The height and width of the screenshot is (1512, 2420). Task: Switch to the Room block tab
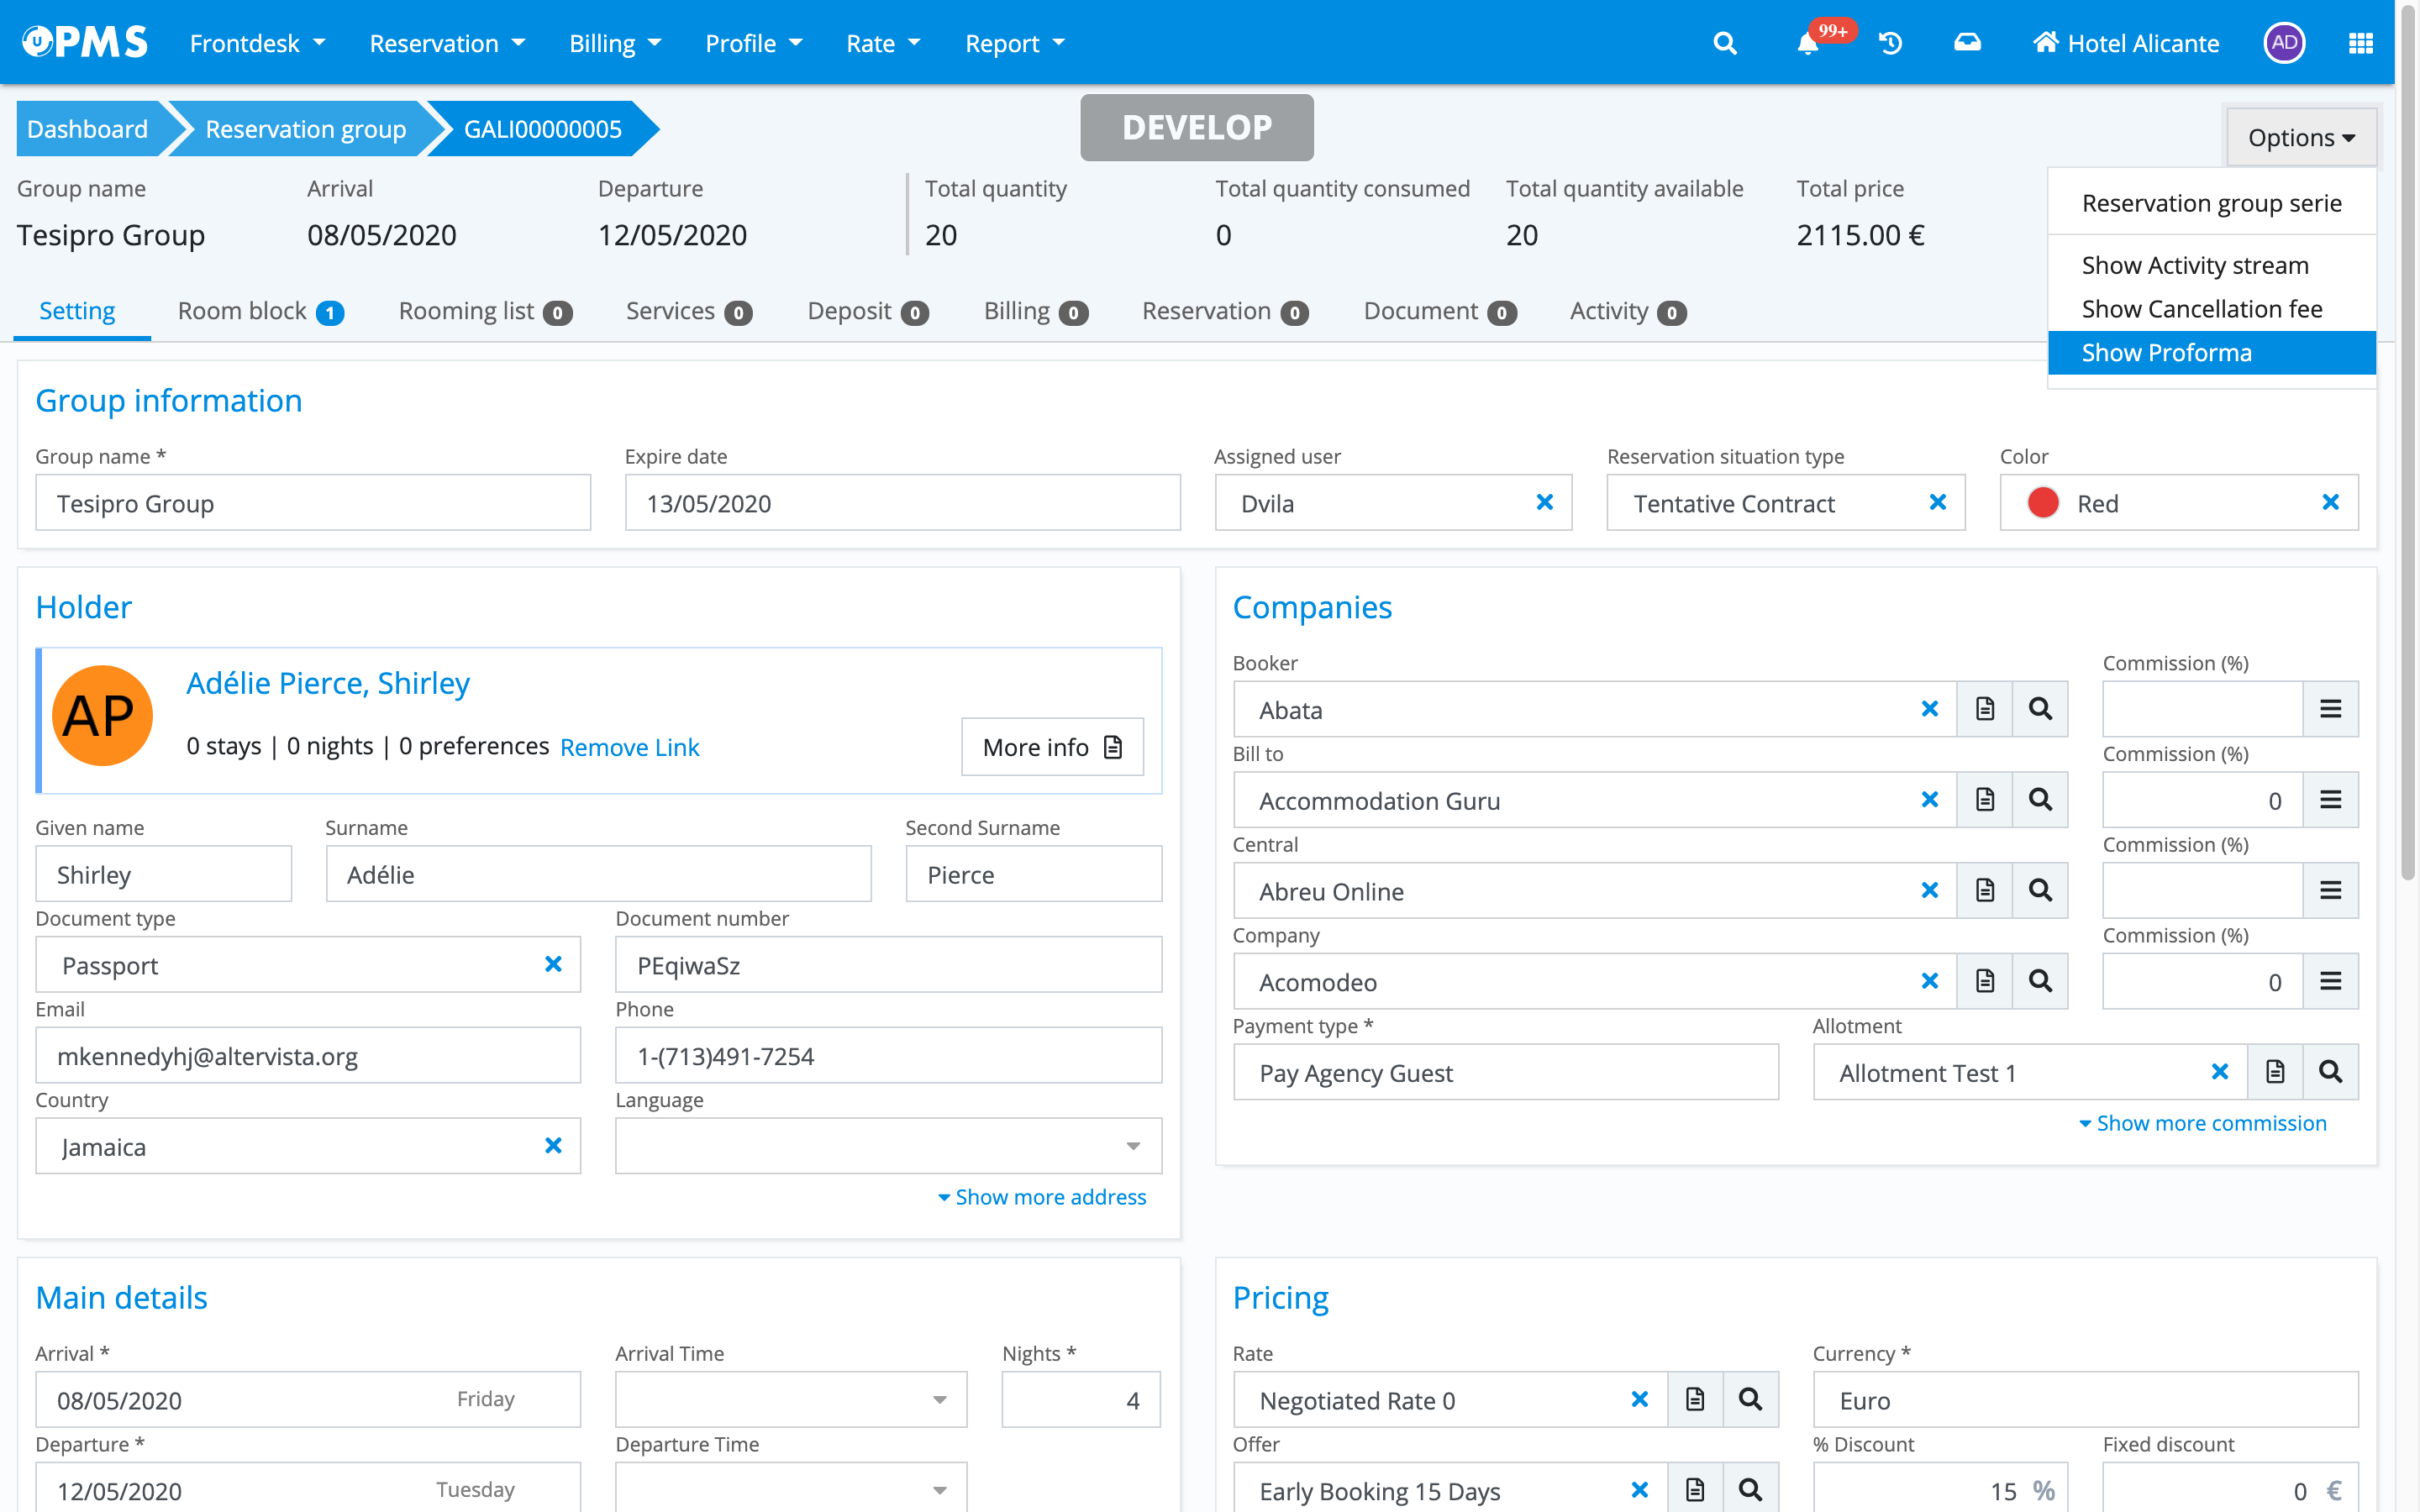pyautogui.click(x=260, y=312)
